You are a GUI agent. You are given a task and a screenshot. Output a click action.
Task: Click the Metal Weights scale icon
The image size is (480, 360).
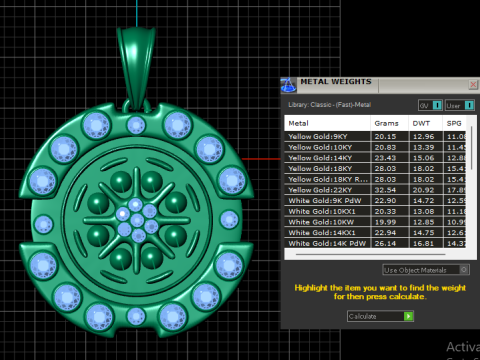click(x=288, y=85)
